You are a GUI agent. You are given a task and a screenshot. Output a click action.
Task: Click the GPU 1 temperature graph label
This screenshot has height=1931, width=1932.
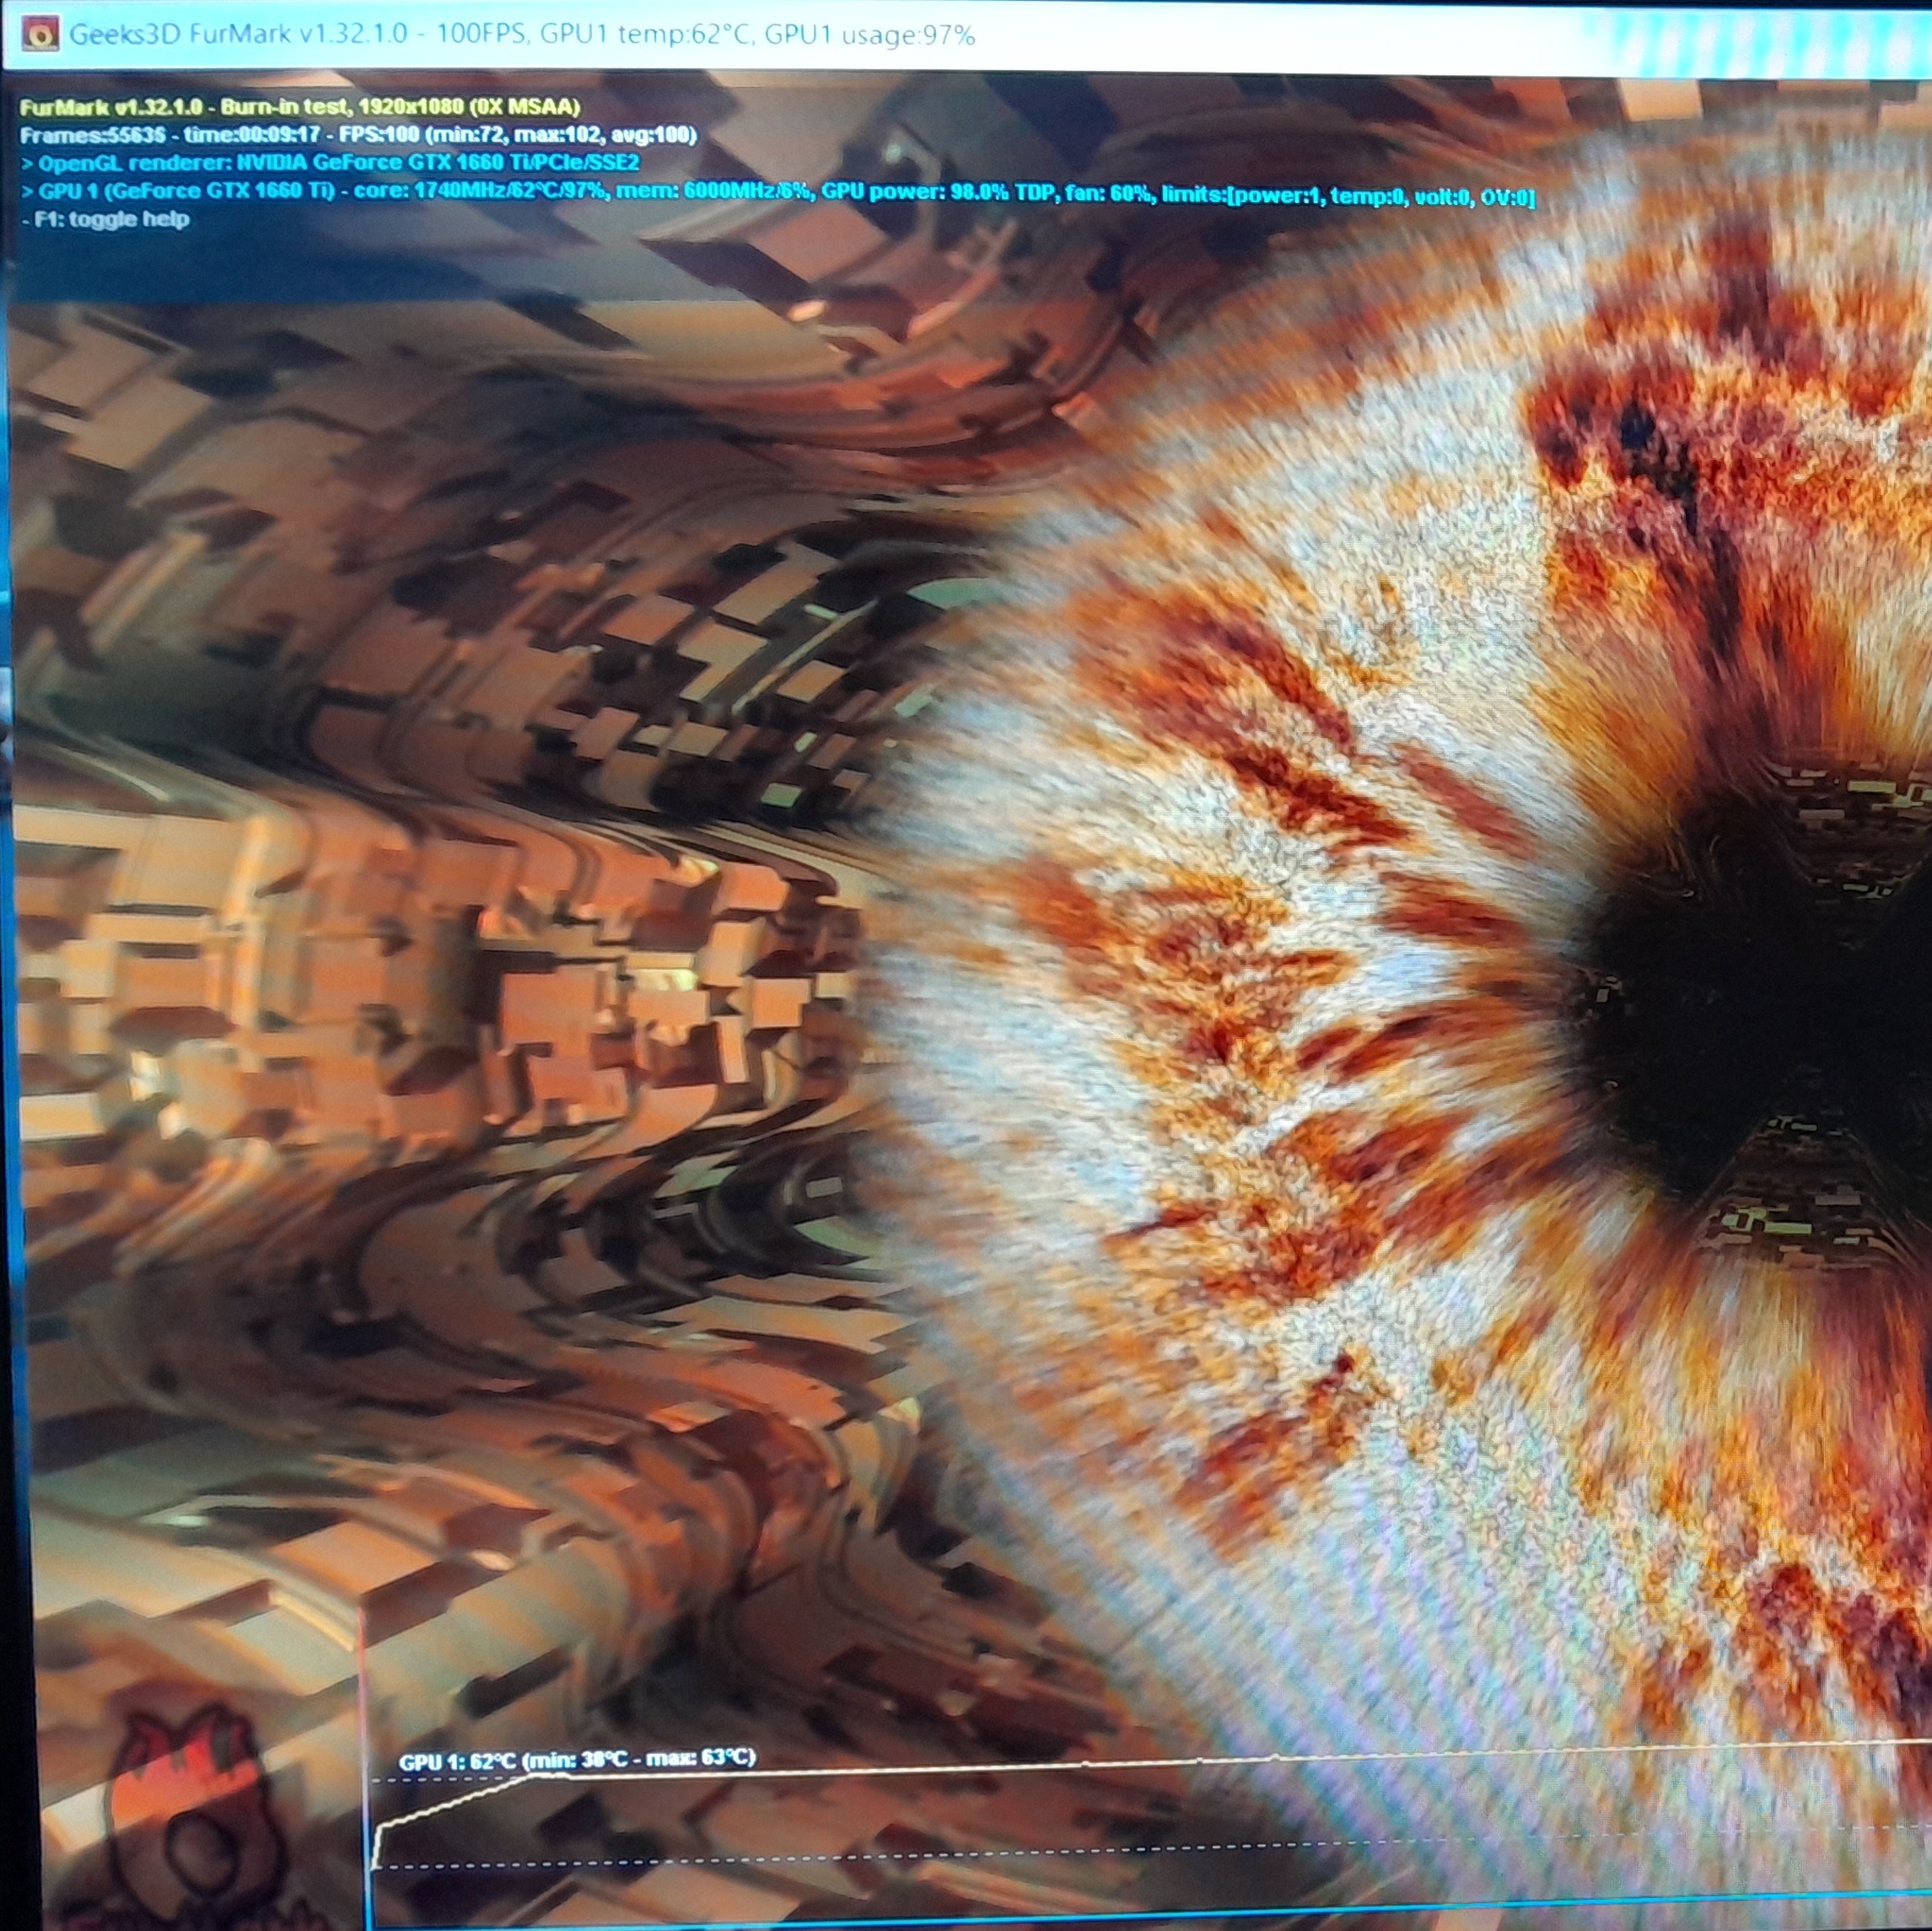tap(577, 1759)
